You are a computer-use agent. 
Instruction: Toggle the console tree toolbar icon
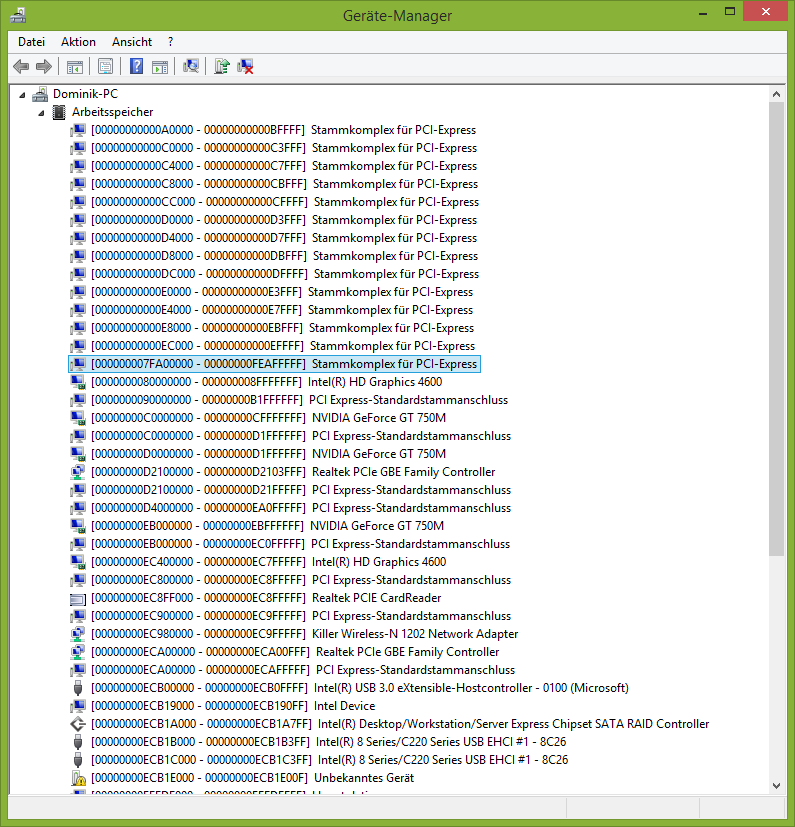click(x=75, y=66)
